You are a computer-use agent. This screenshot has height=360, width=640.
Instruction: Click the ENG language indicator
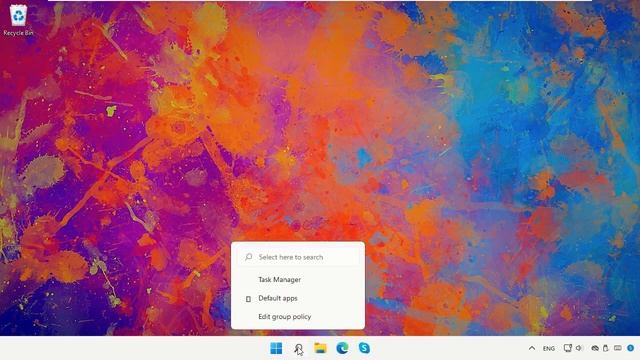[x=549, y=349]
